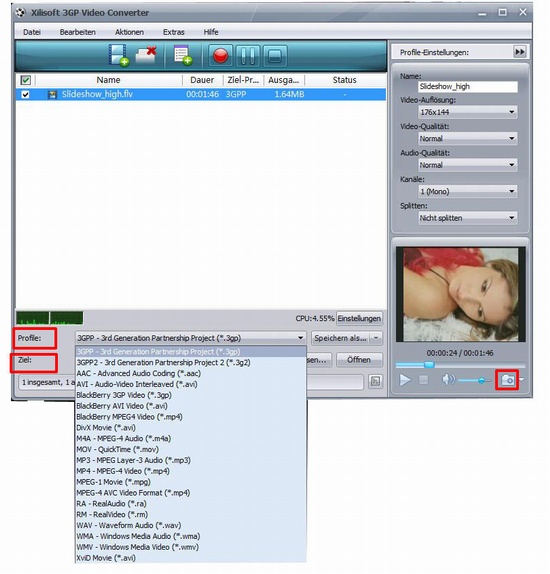This screenshot has width=550, height=574.
Task: Open the Video-Qualität Normal dropdown
Action: click(468, 138)
